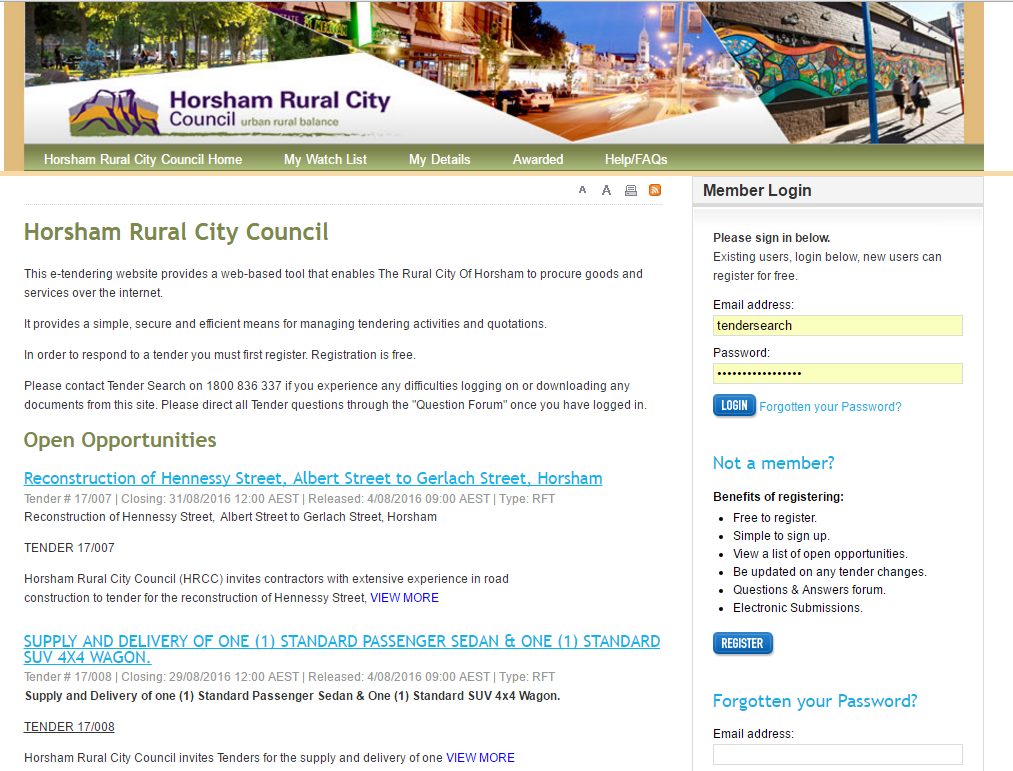Click the larger A increase text size icon
The image size is (1013, 771).
tap(606, 190)
